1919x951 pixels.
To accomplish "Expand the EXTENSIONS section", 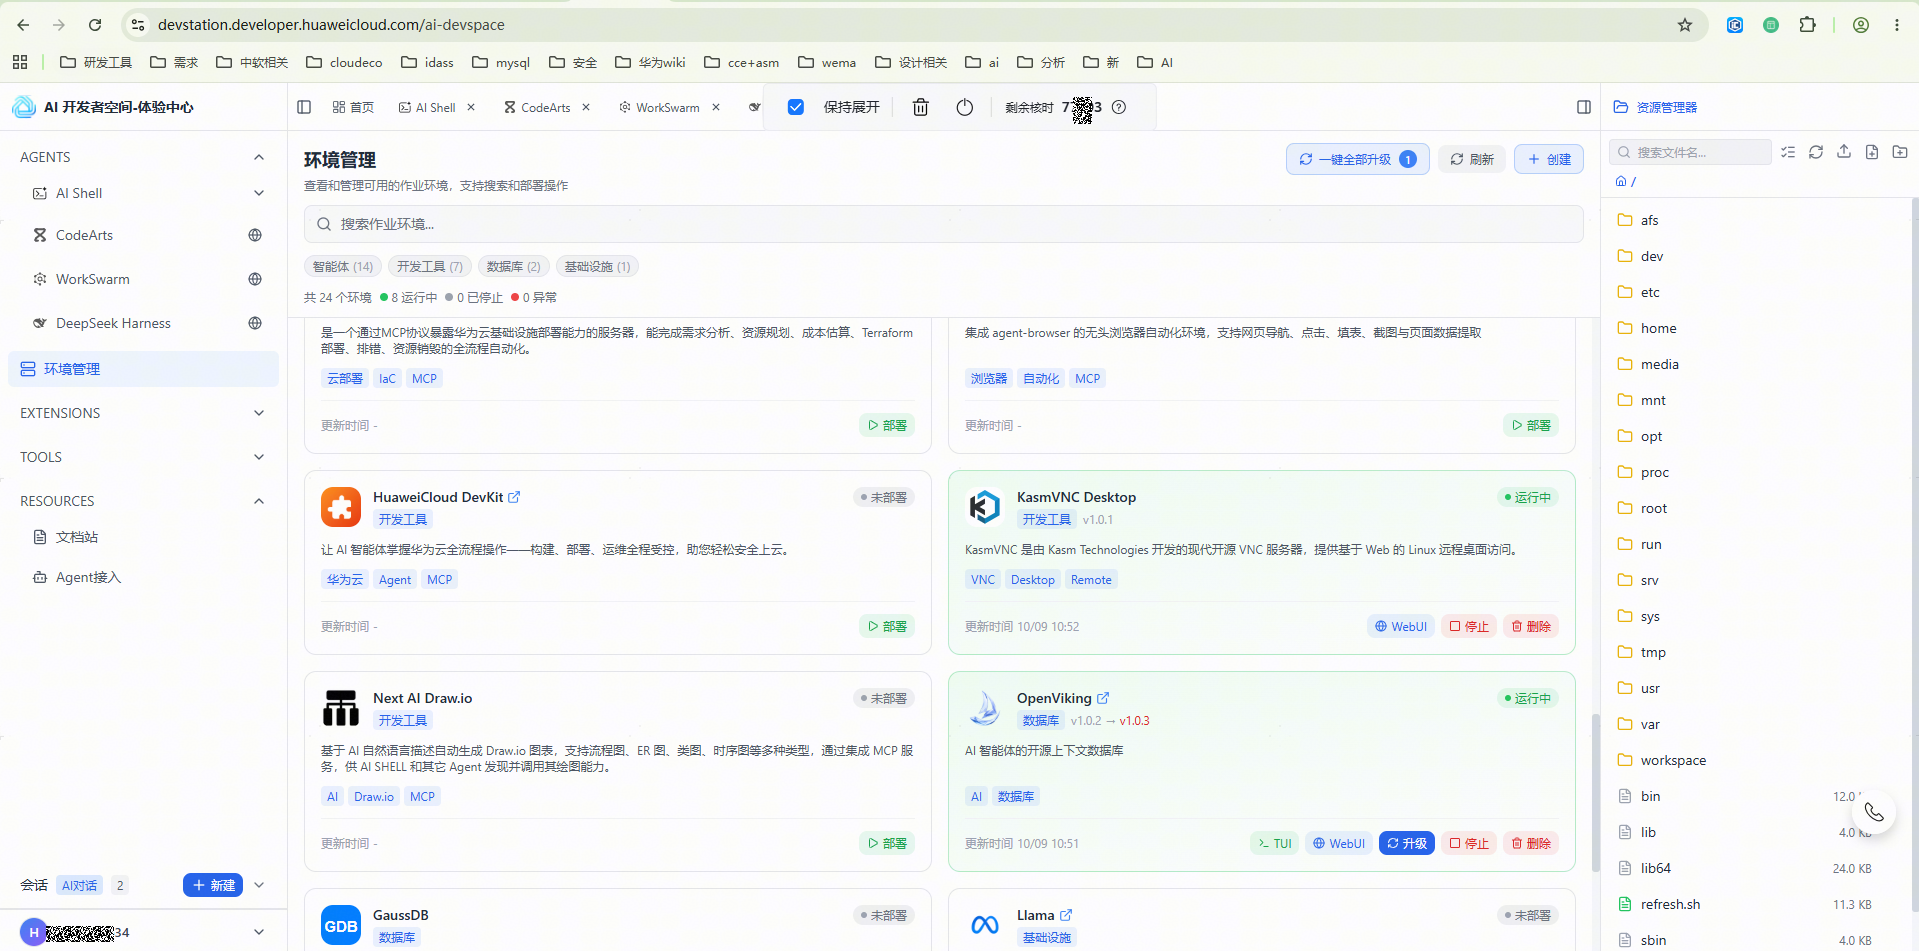I will pyautogui.click(x=259, y=413).
